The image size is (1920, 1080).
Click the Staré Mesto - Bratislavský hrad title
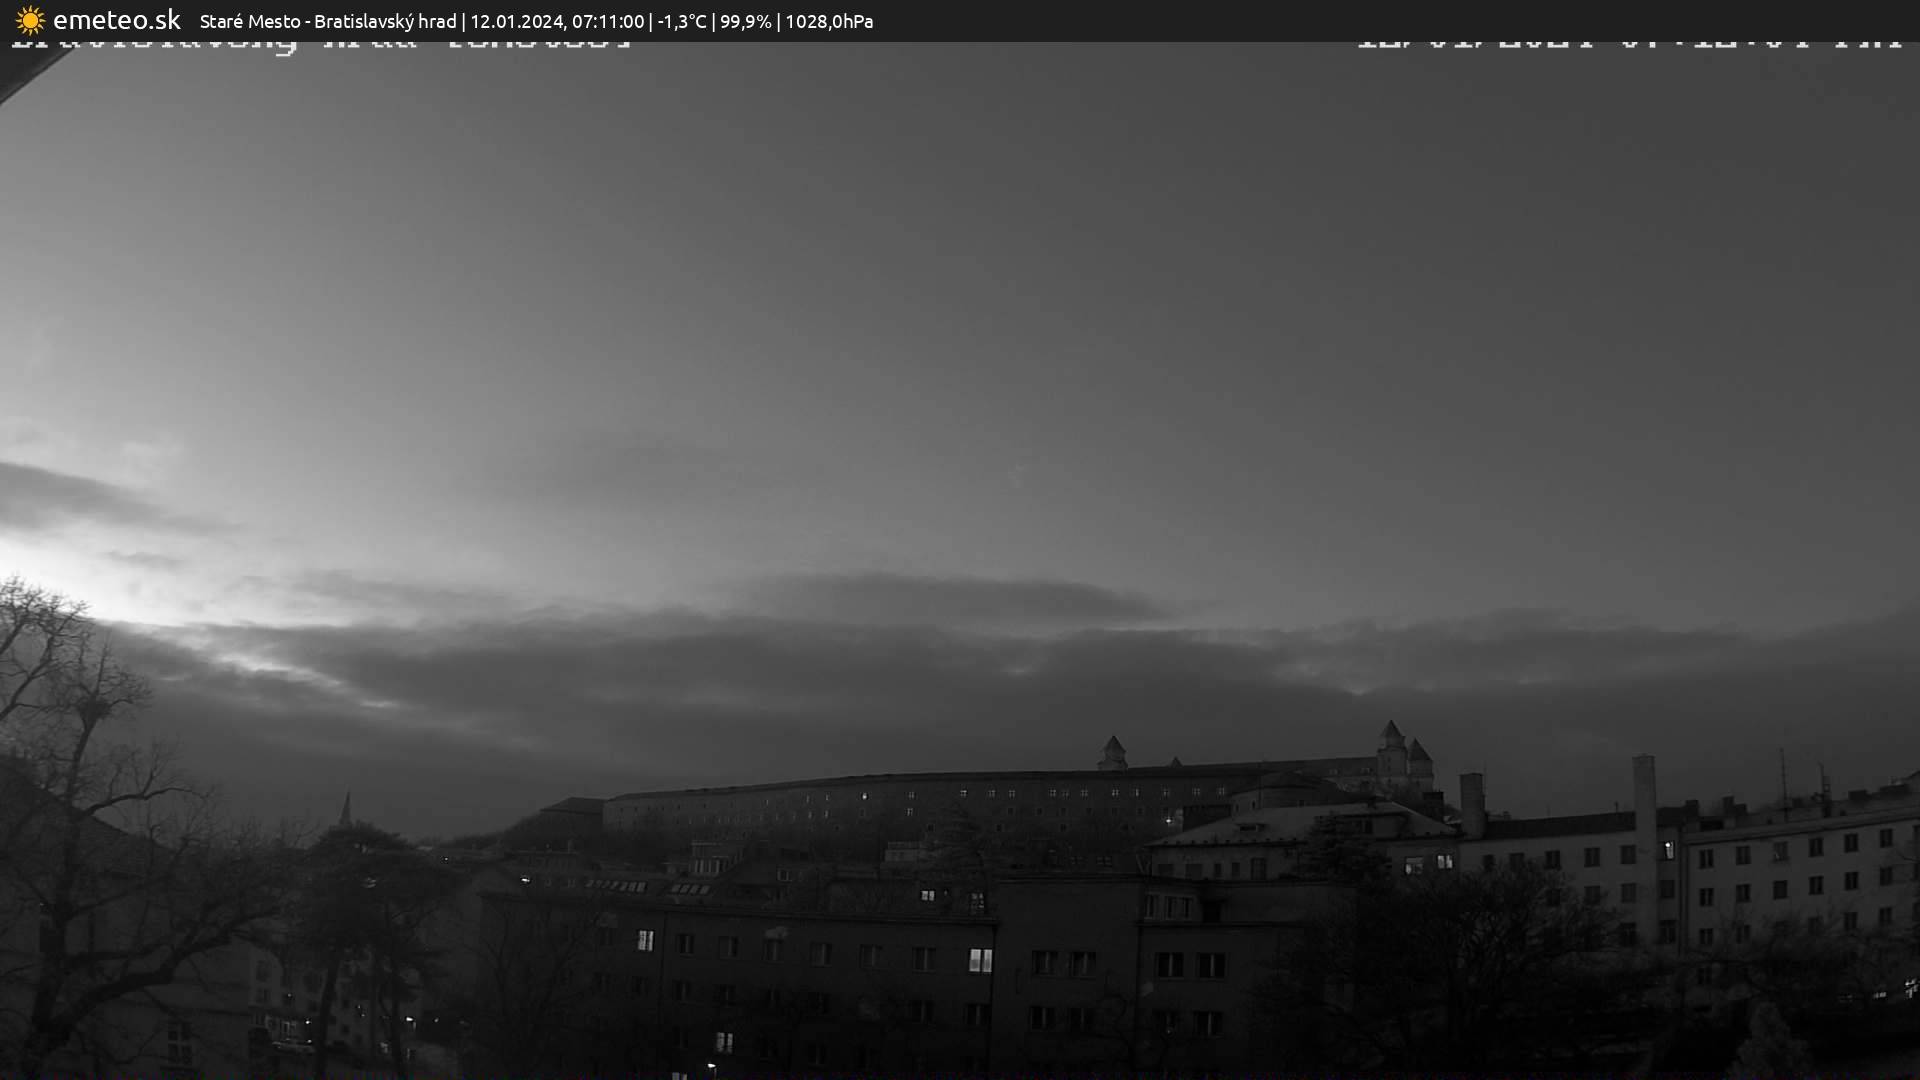(327, 21)
